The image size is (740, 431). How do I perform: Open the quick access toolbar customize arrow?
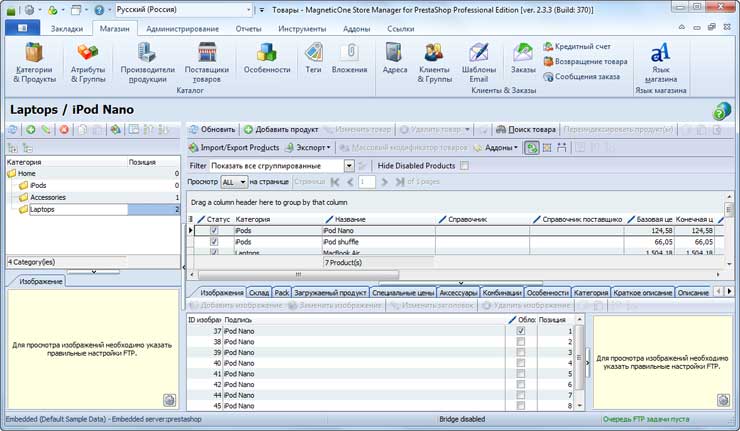[262, 9]
